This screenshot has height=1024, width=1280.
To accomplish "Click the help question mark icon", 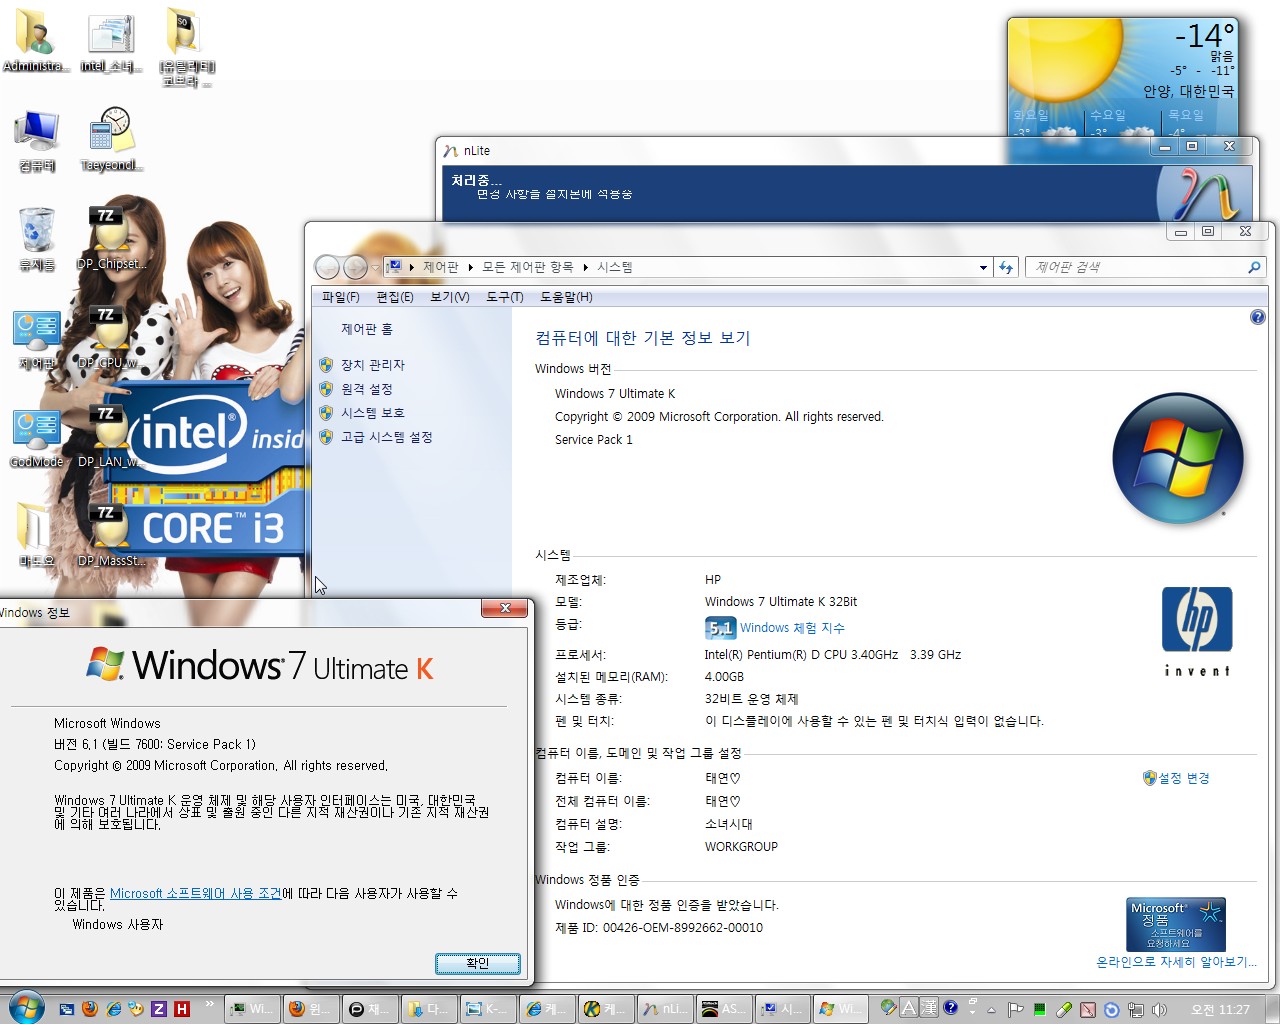I will point(1258,317).
